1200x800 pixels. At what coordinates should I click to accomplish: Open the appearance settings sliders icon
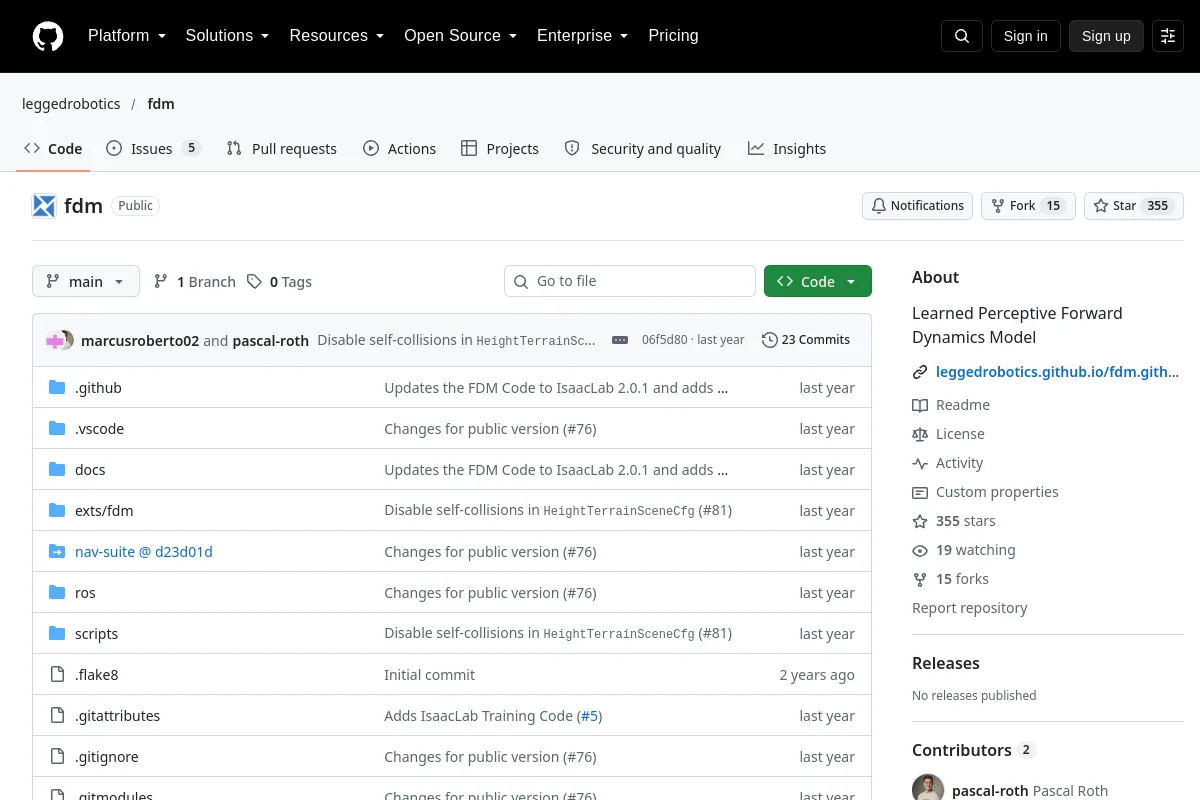1168,36
